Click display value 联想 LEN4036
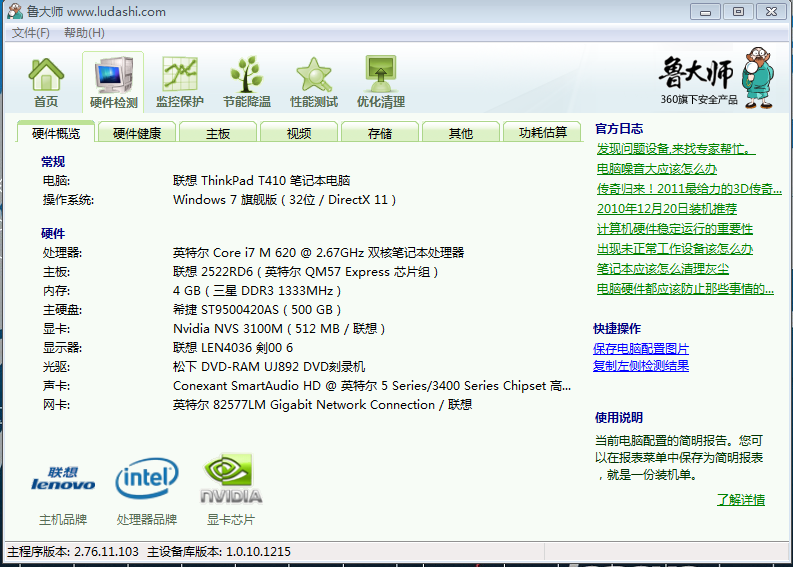This screenshot has height=567, width=793. (233, 348)
